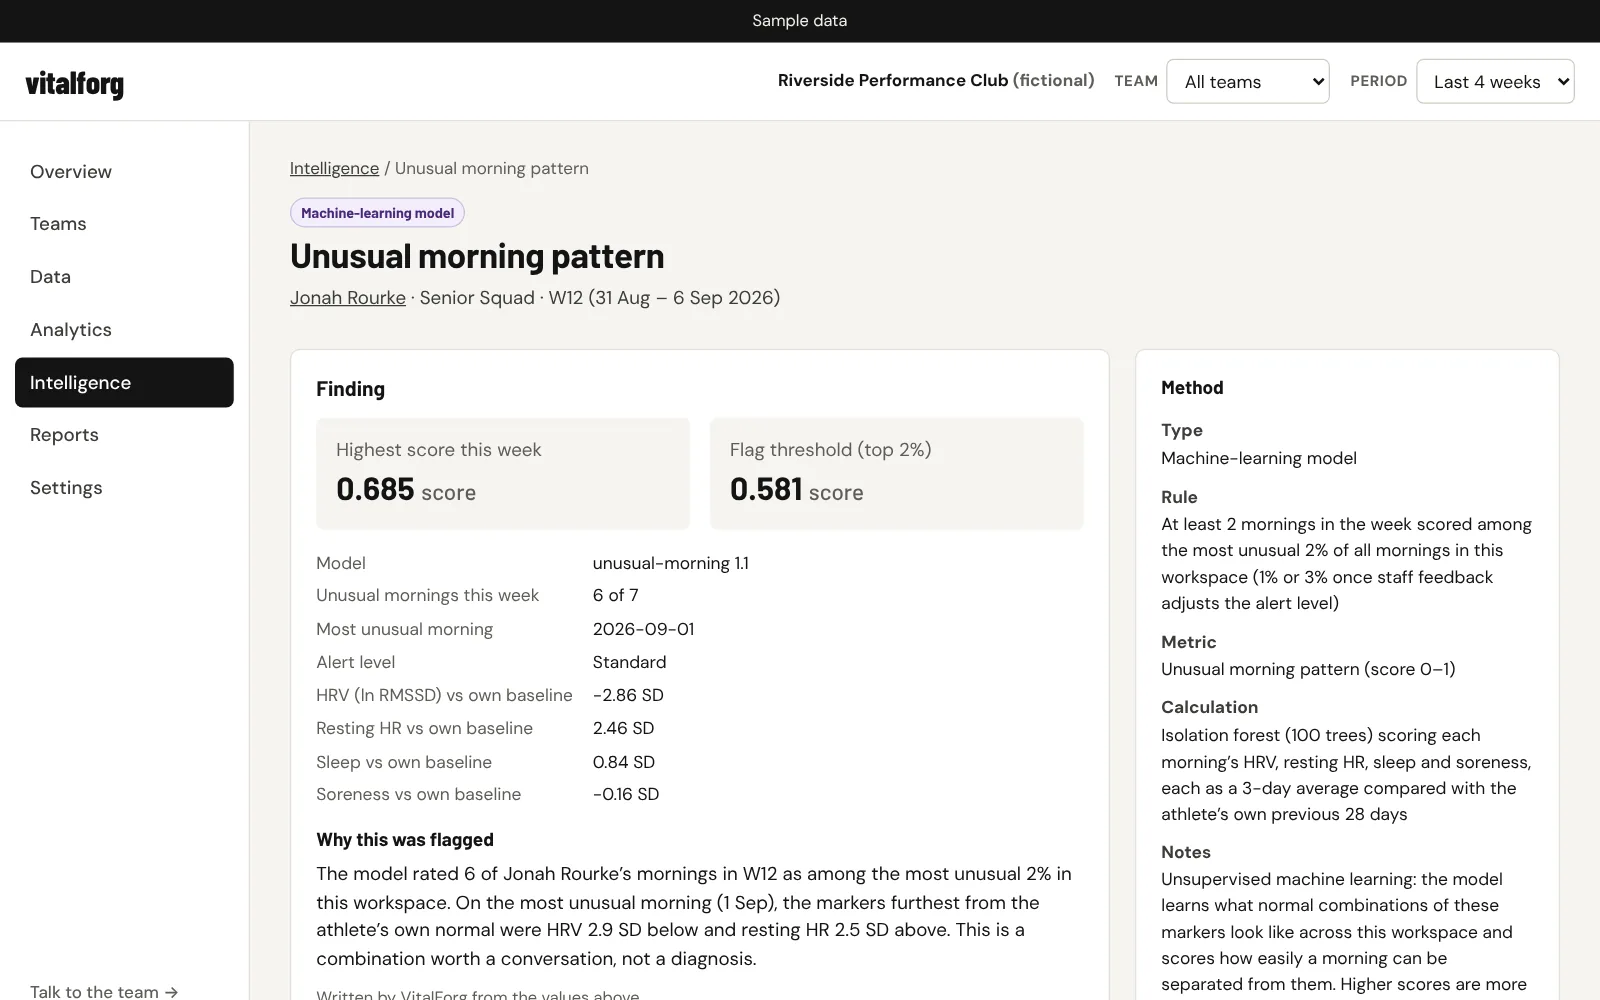Open Teams in sidebar
1600x1000 pixels.
[124, 224]
